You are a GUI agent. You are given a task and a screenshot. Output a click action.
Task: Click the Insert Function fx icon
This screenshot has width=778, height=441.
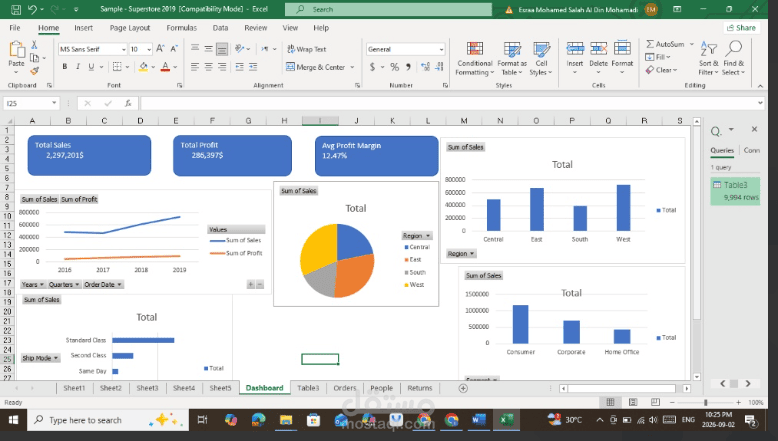(x=128, y=103)
